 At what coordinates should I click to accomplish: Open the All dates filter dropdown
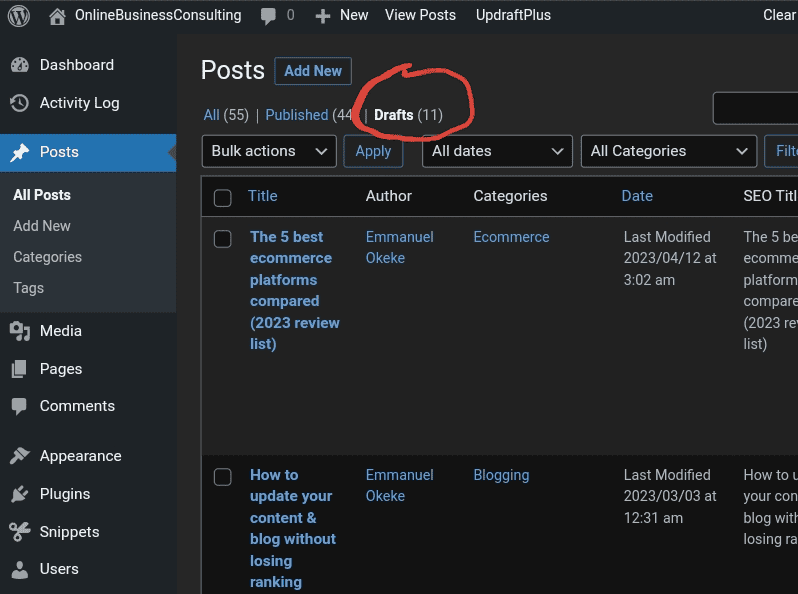497,151
